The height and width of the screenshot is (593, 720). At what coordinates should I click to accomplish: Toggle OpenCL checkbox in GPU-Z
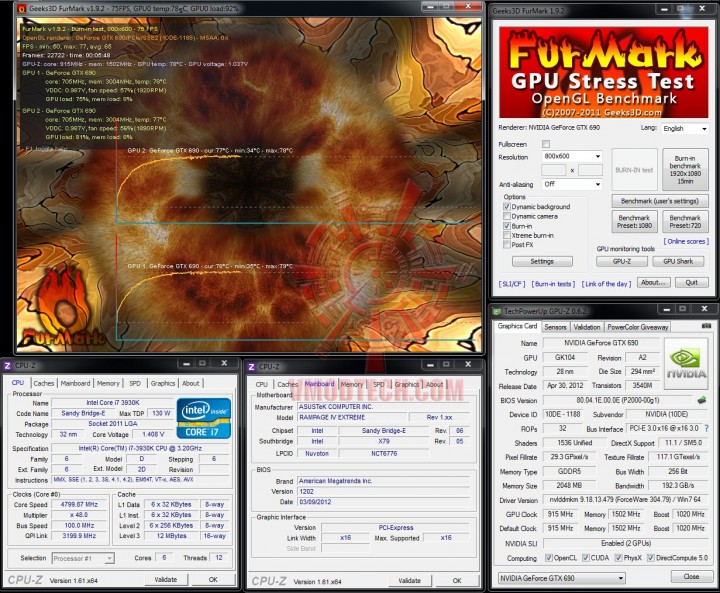(x=549, y=558)
